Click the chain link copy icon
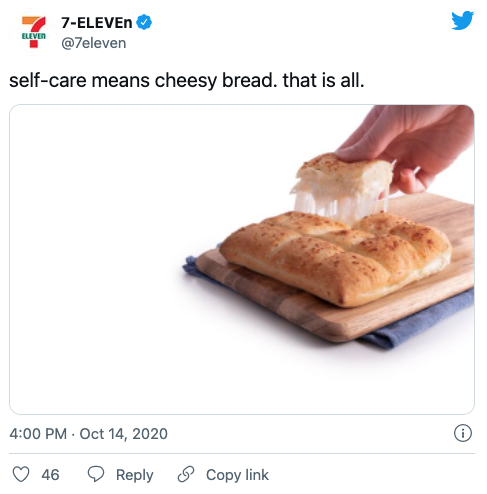This screenshot has width=487, height=494. point(186,474)
